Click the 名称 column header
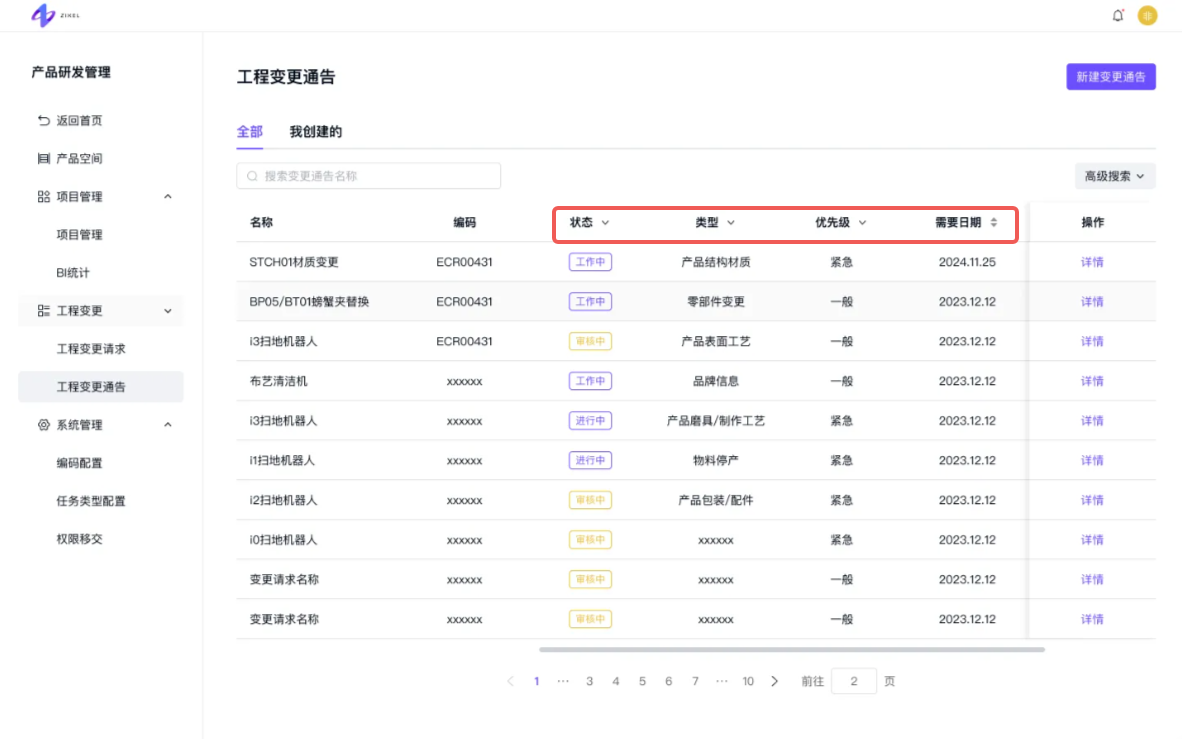This screenshot has width=1182, height=739. pyautogui.click(x=262, y=222)
